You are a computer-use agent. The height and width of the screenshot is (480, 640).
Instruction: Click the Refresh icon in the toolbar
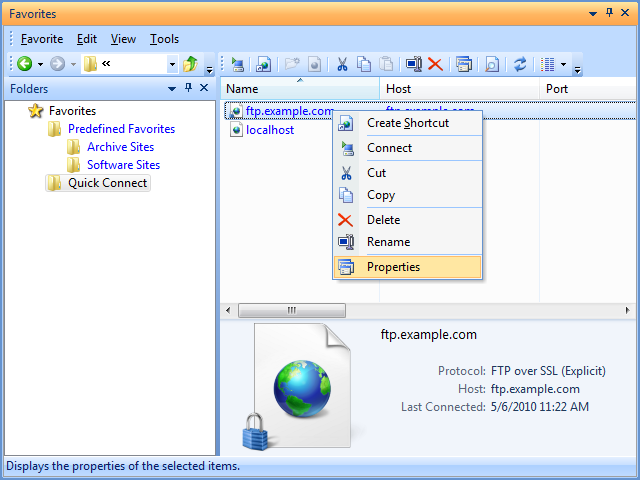[x=520, y=64]
